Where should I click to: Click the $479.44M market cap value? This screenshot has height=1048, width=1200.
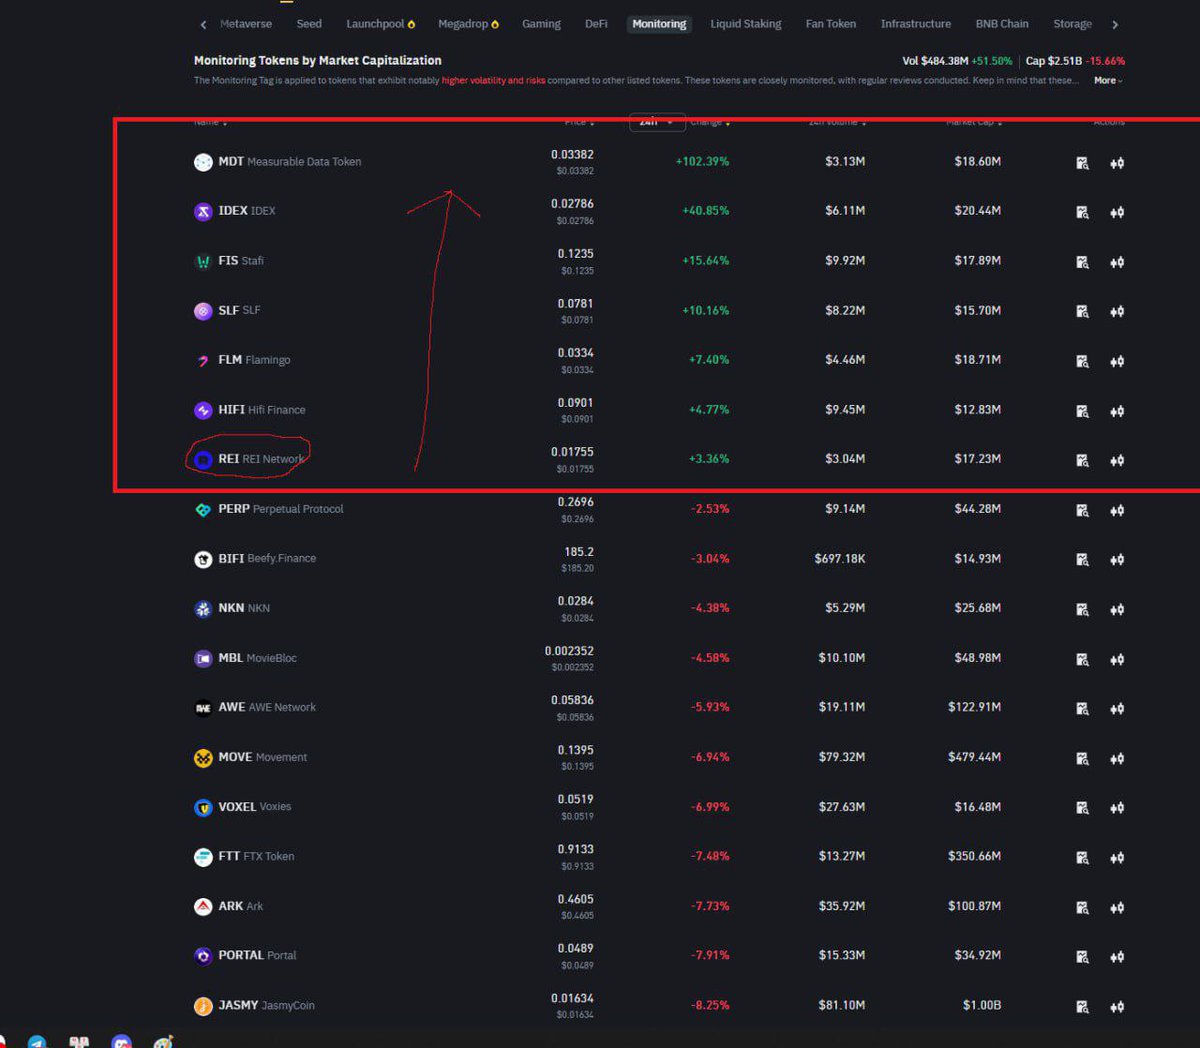(974, 757)
